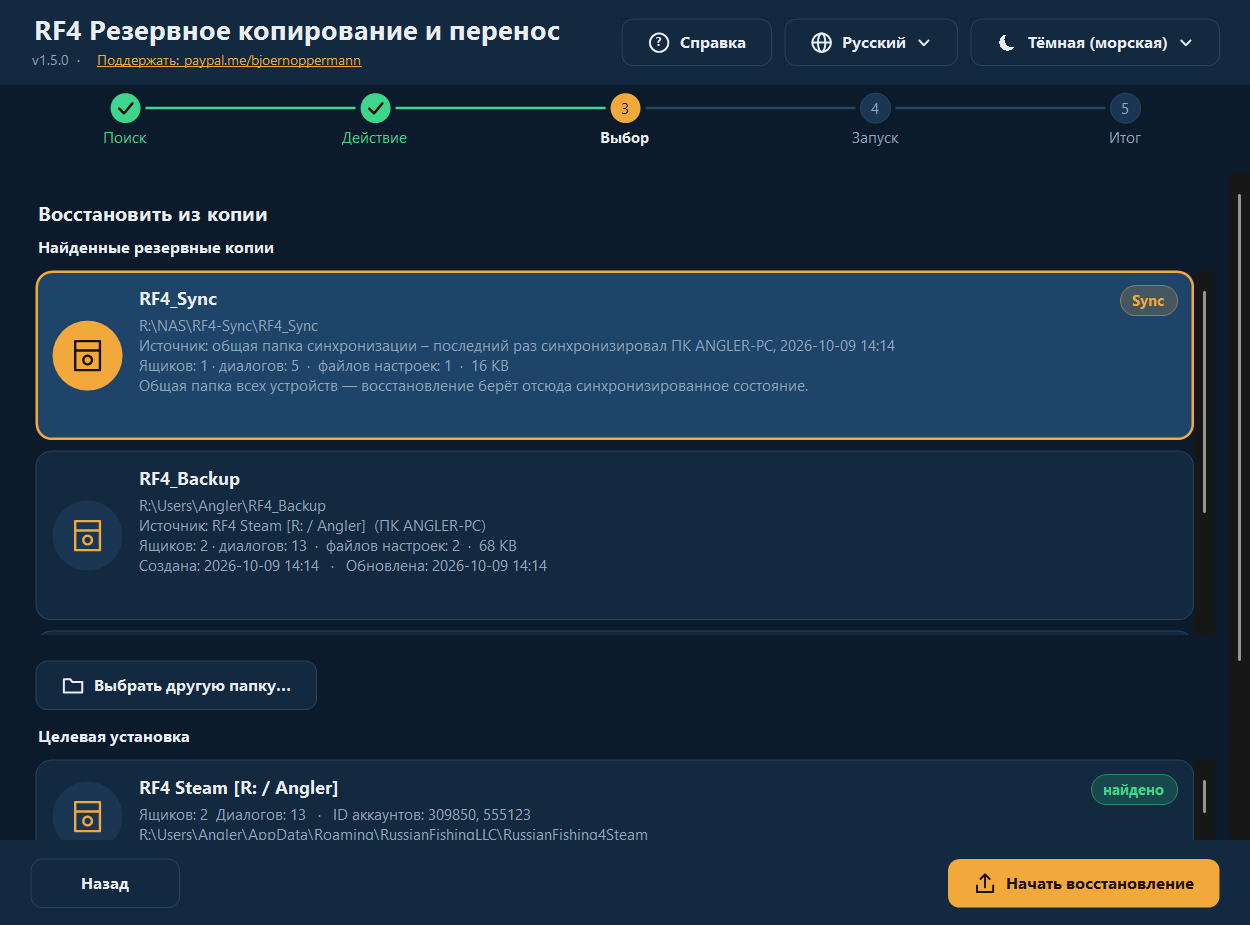Click the heading Восстановить из копии
The height and width of the screenshot is (925, 1250).
pyautogui.click(x=153, y=215)
